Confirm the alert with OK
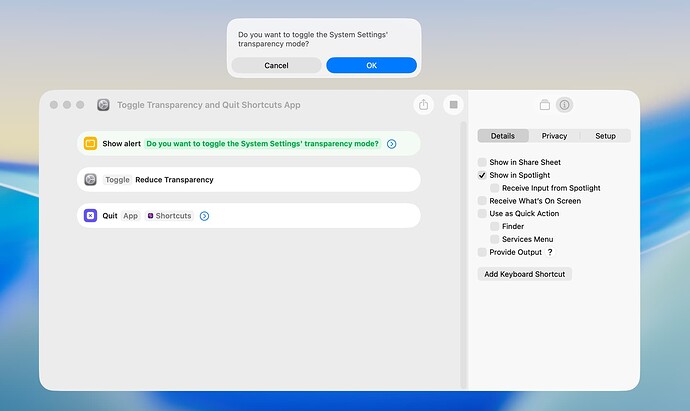Image resolution: width=690 pixels, height=411 pixels. click(371, 65)
